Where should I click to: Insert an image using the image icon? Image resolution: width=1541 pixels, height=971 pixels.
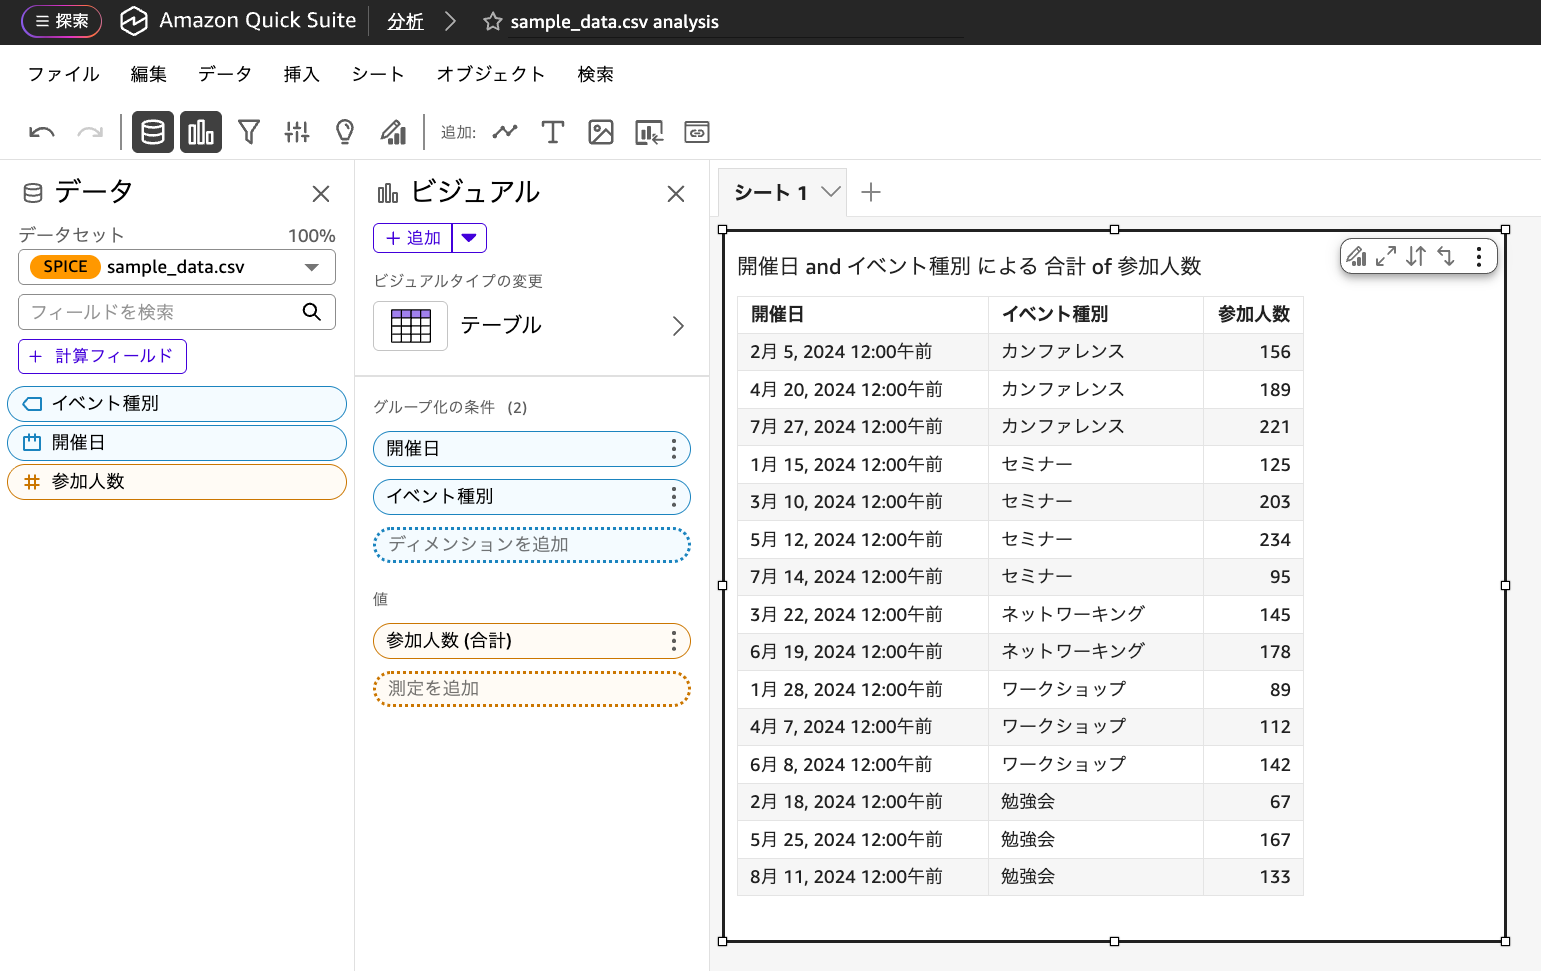[x=600, y=131]
